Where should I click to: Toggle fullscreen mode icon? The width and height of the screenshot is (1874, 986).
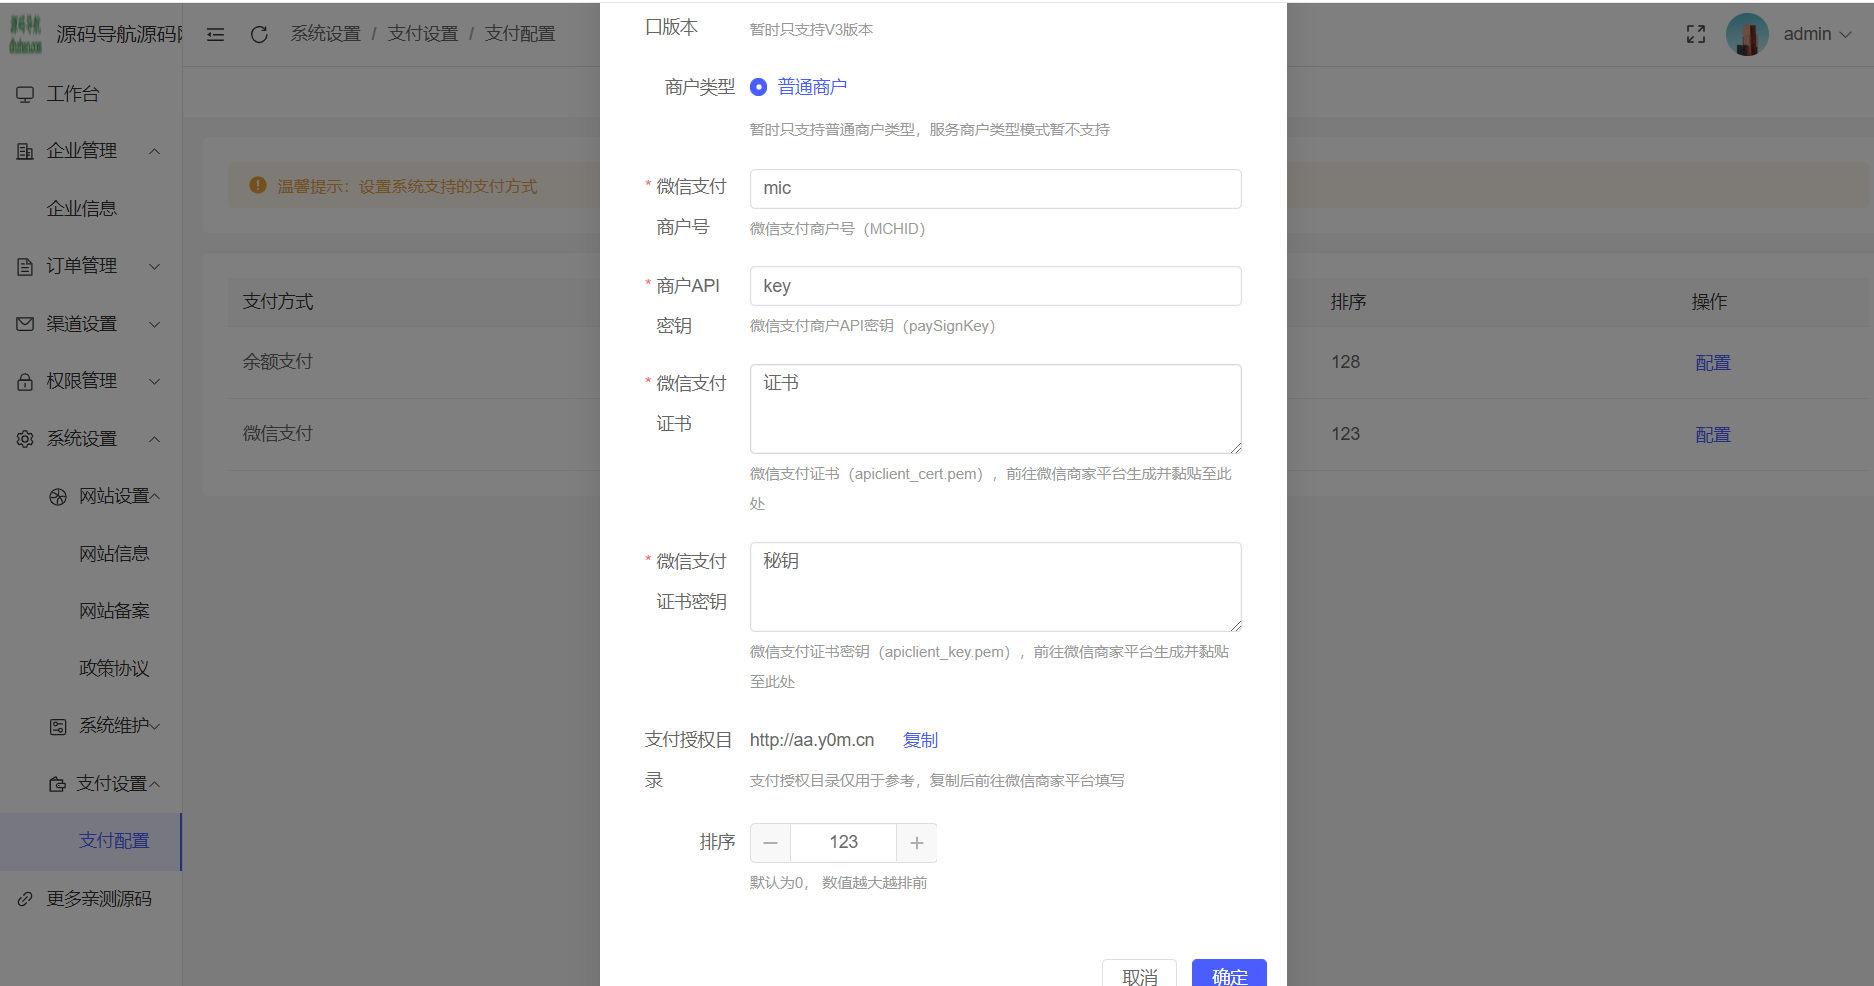pos(1695,34)
